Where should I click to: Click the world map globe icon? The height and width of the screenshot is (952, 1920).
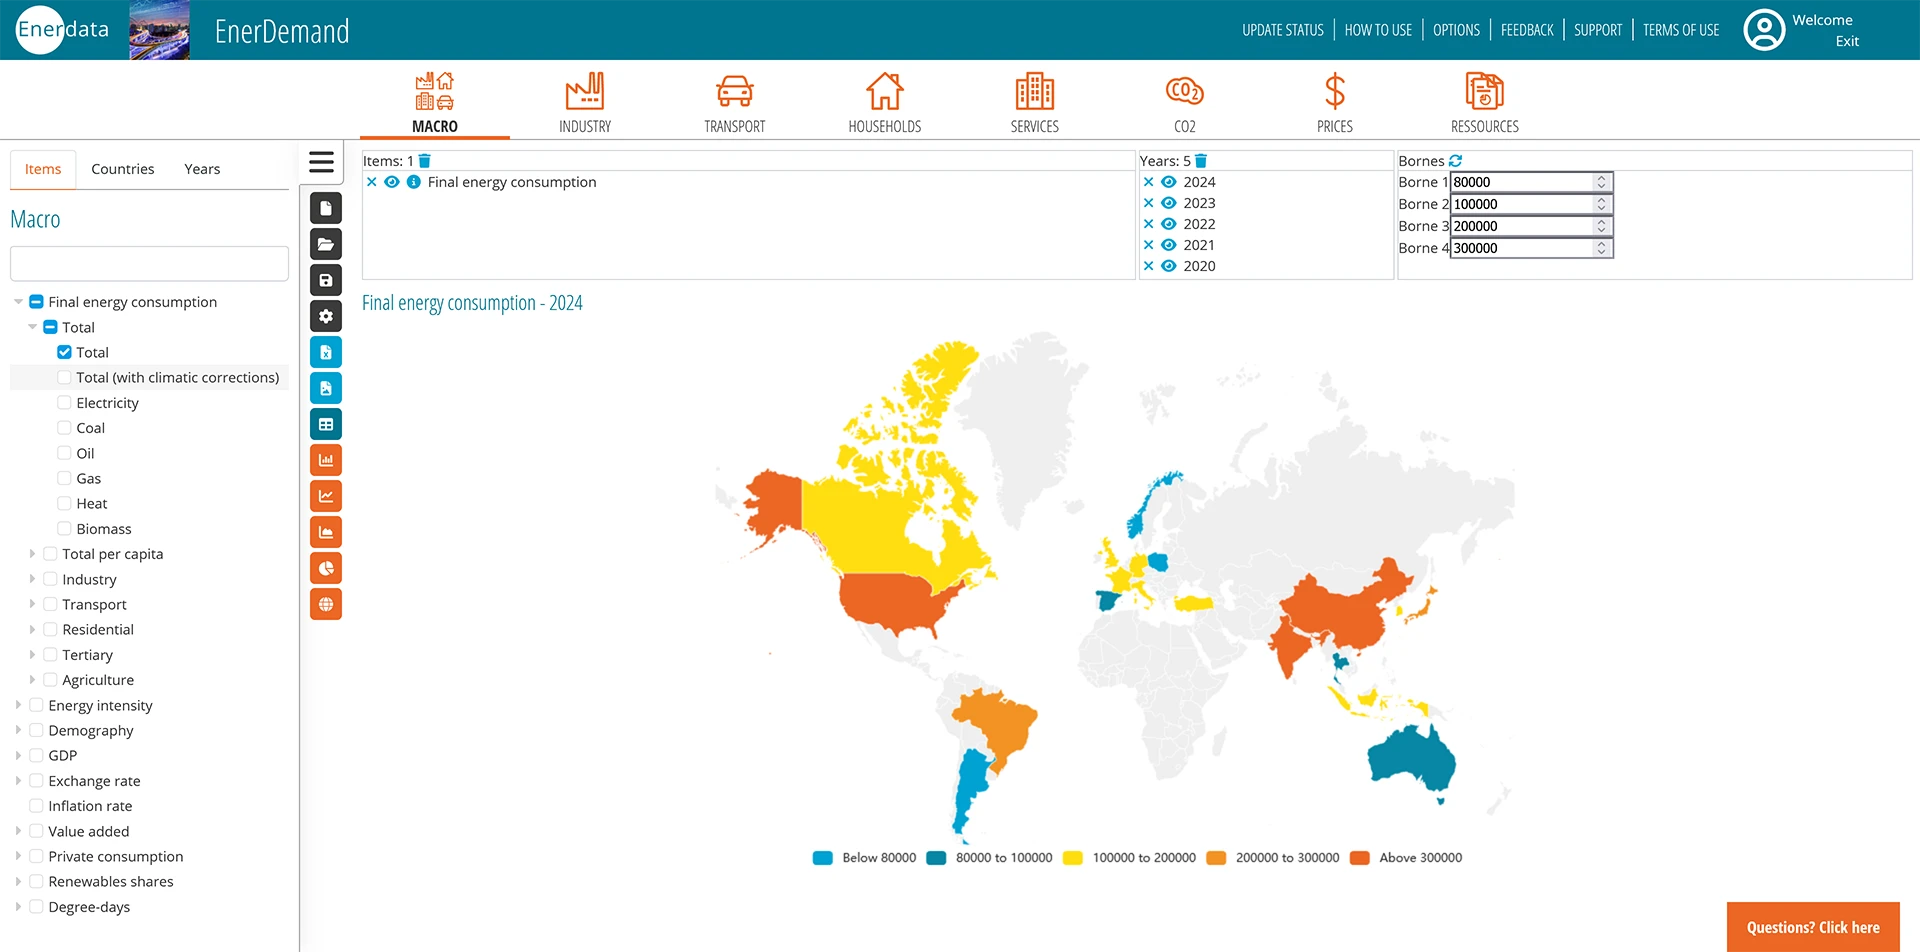click(x=326, y=604)
